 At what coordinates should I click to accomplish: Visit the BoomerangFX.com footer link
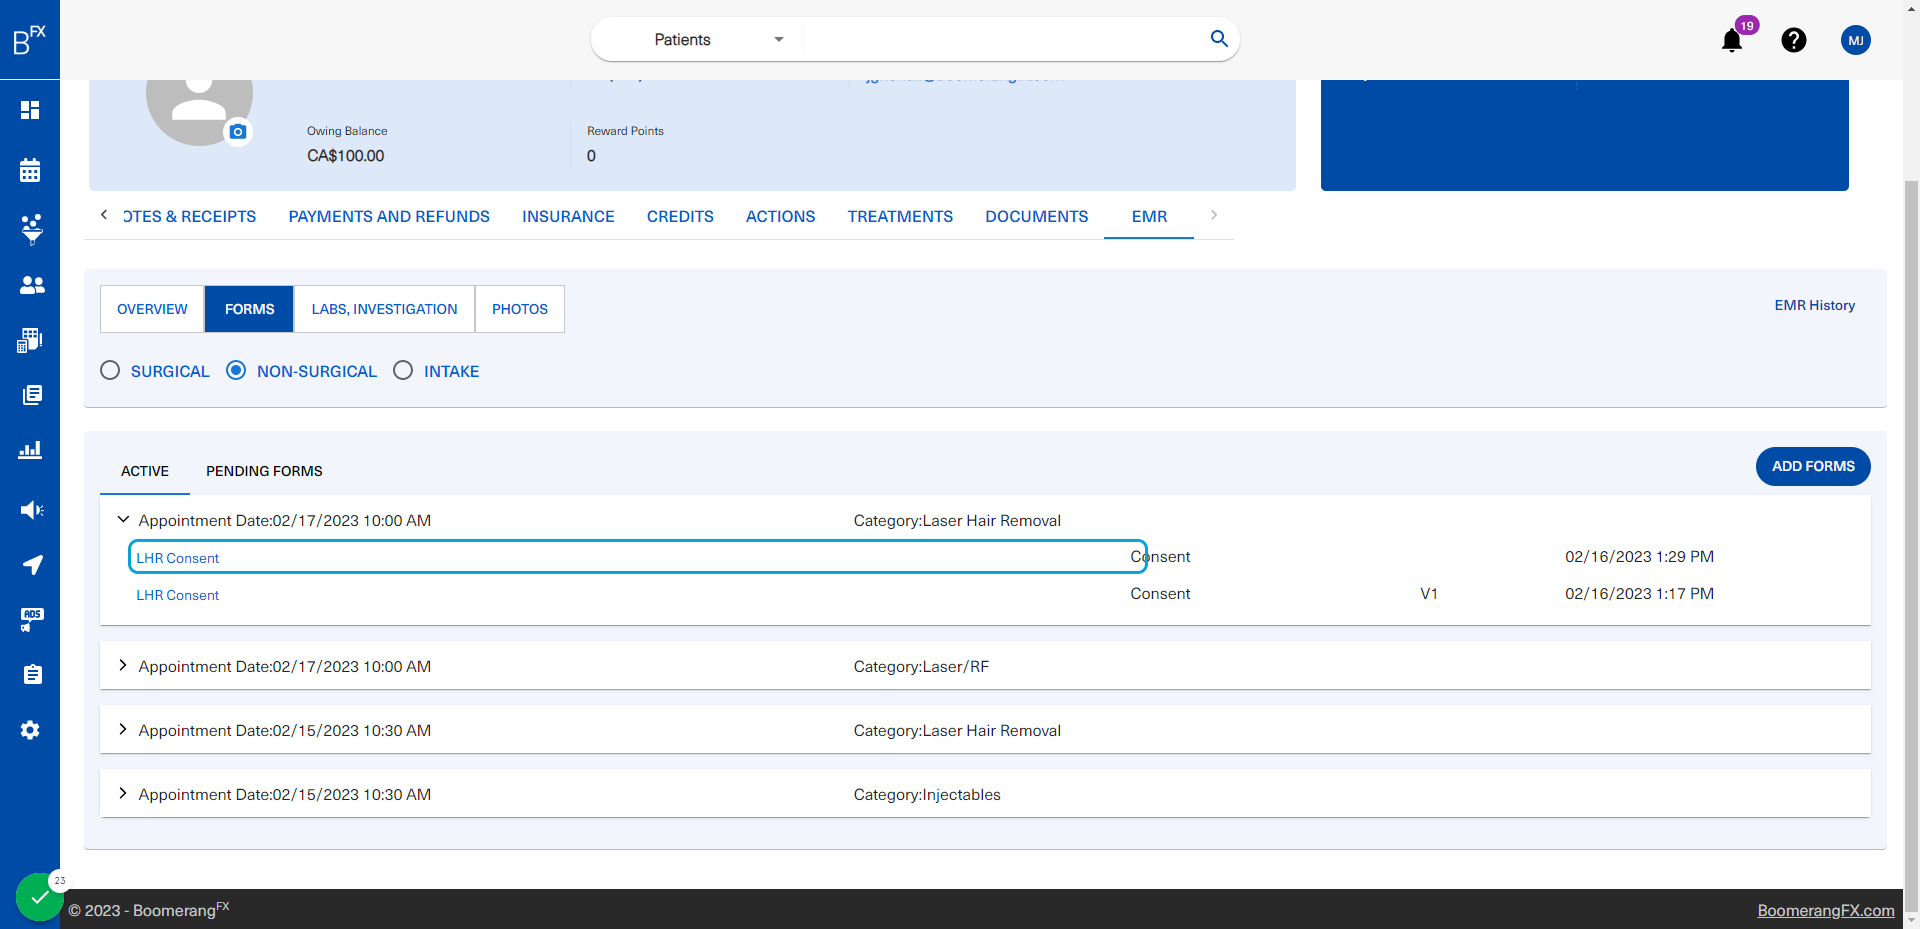pos(1826,910)
